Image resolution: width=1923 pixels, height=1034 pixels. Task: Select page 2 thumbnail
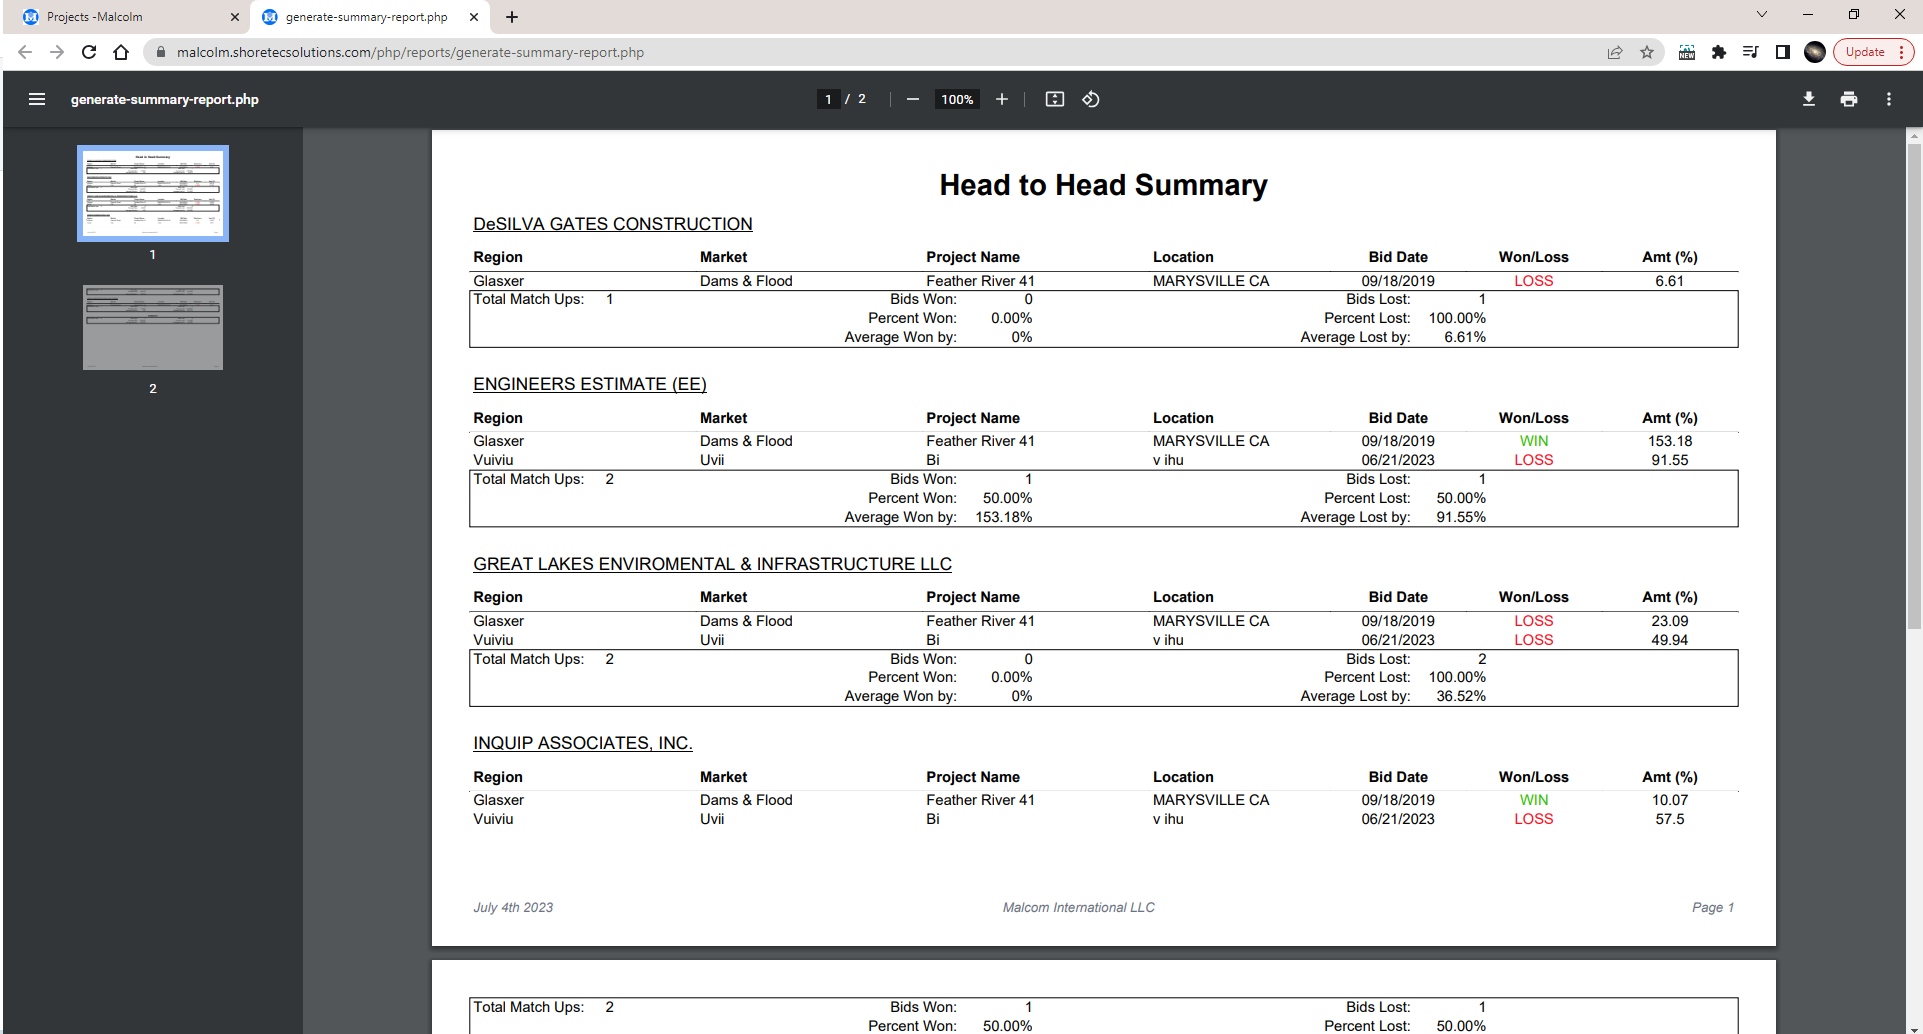pyautogui.click(x=153, y=327)
